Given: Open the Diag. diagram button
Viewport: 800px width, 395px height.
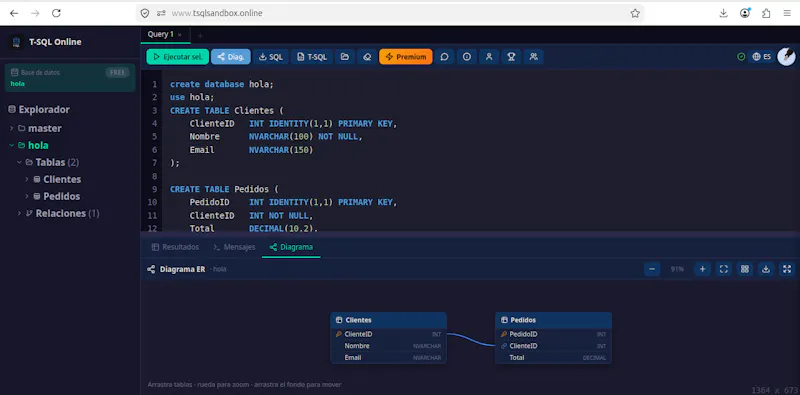Looking at the screenshot, I should click(x=231, y=57).
